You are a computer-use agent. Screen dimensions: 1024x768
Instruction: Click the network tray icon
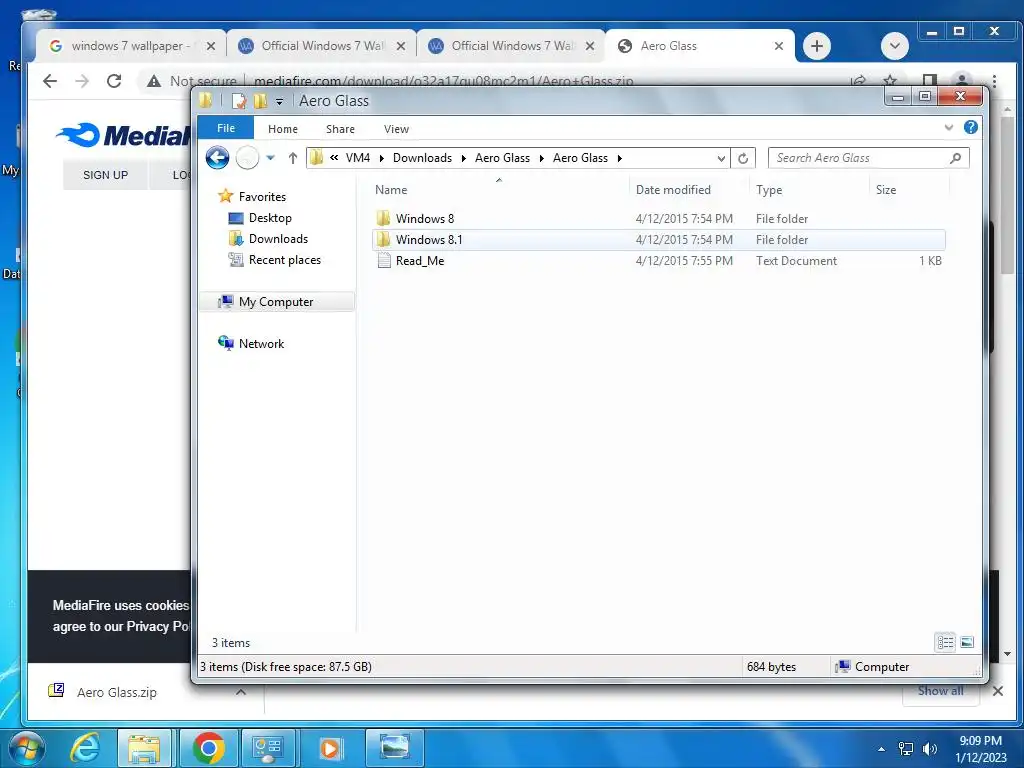pos(906,749)
